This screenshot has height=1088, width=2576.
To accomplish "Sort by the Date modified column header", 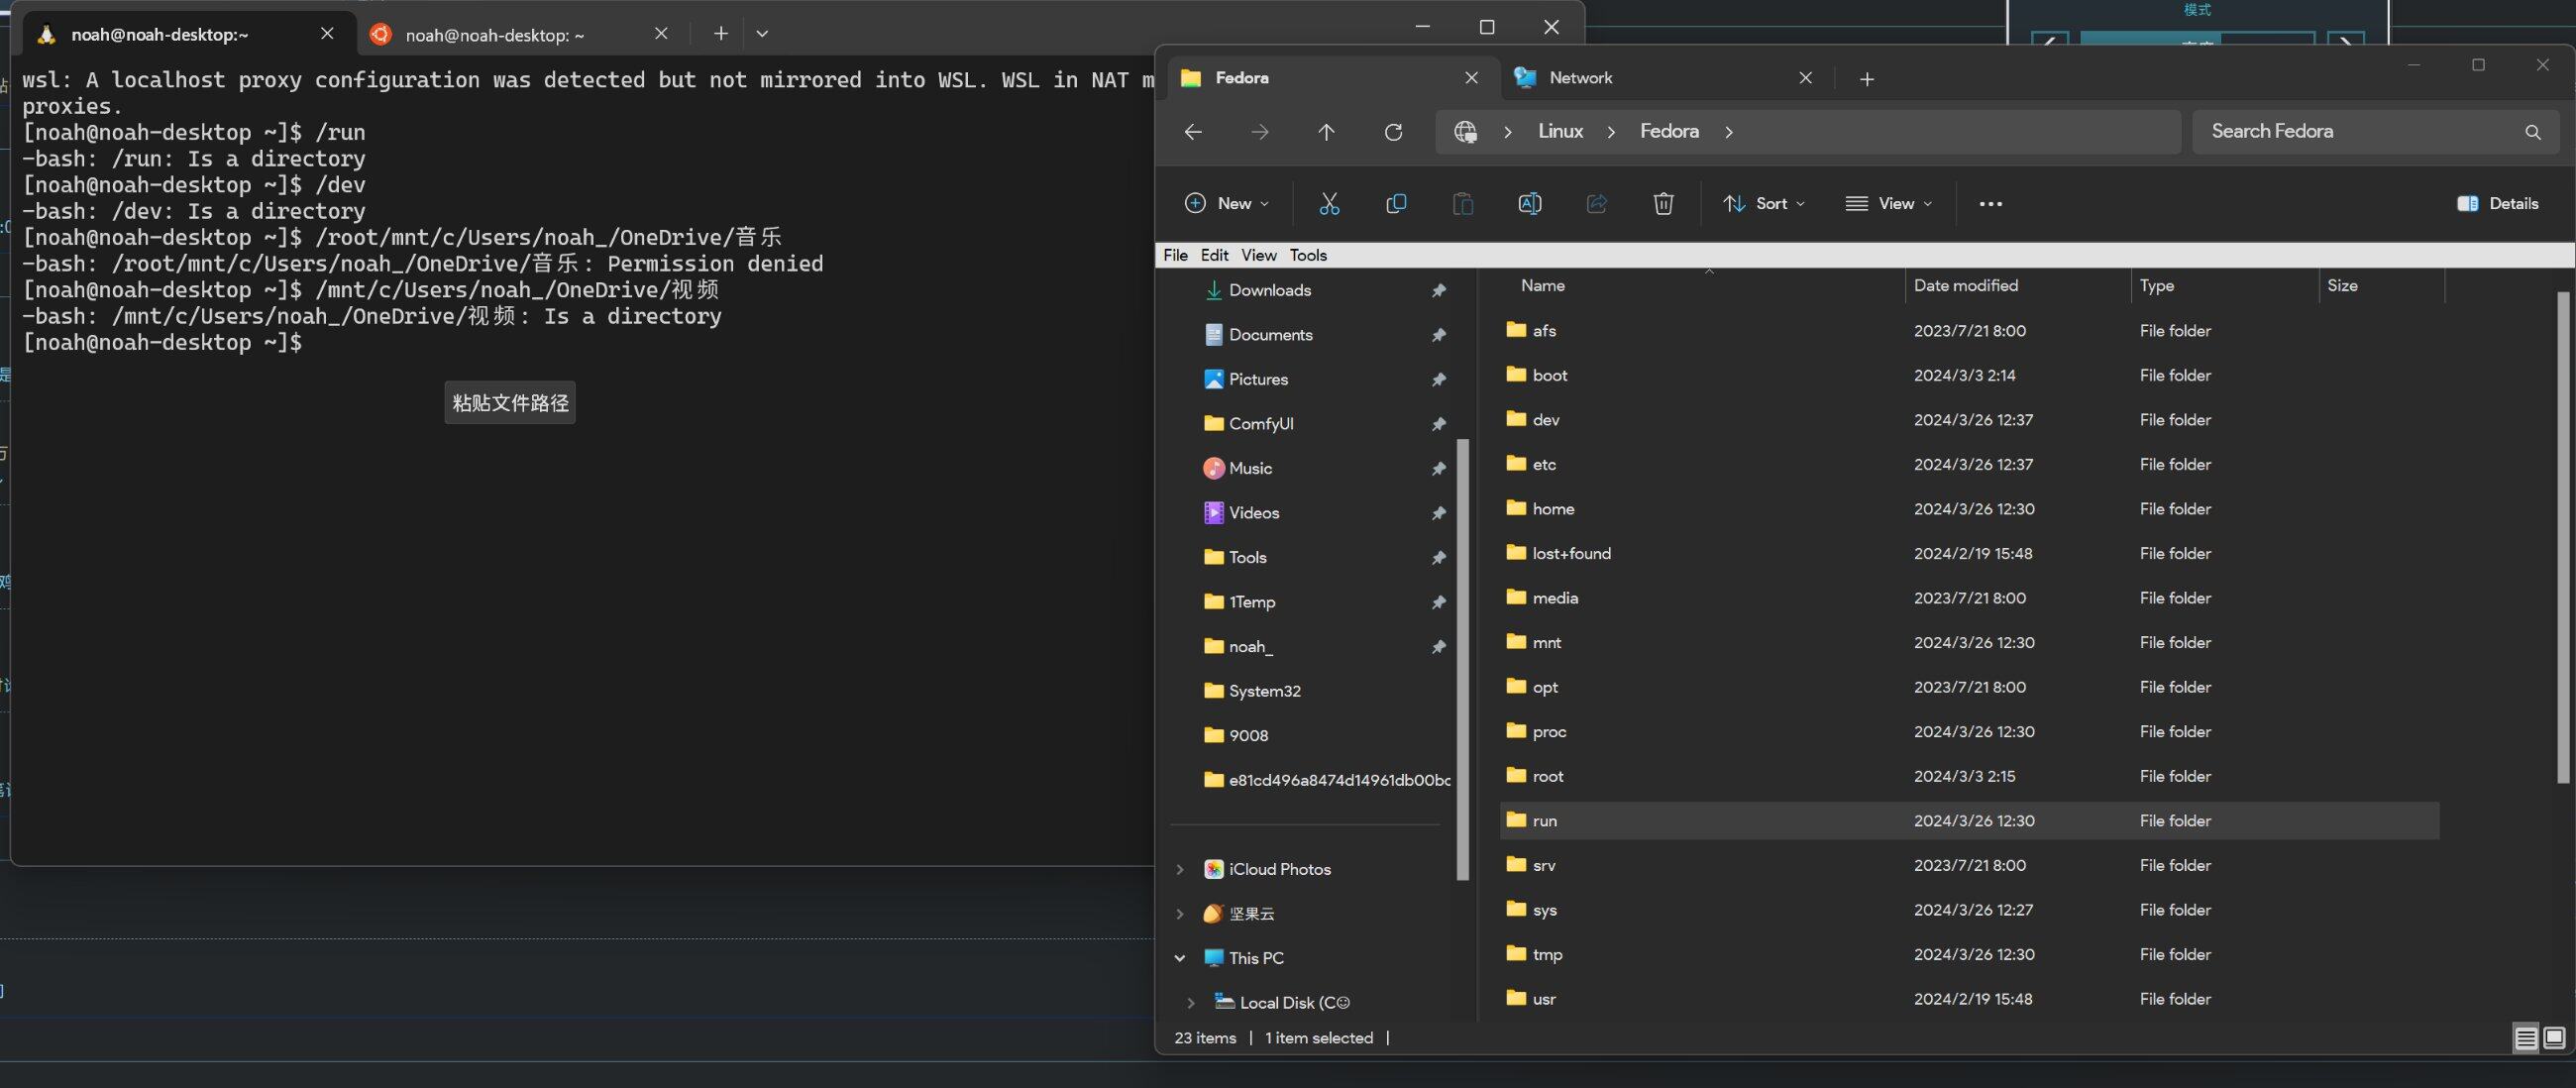I will coord(2018,286).
